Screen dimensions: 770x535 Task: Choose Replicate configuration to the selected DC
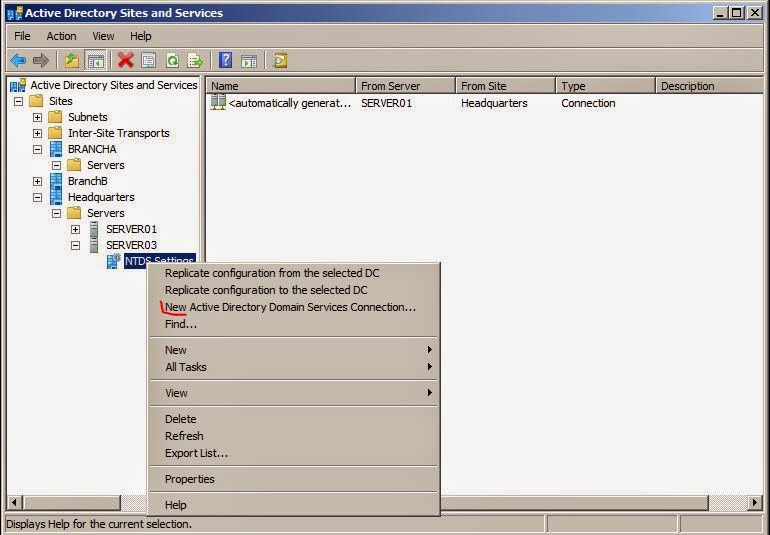pos(294,290)
